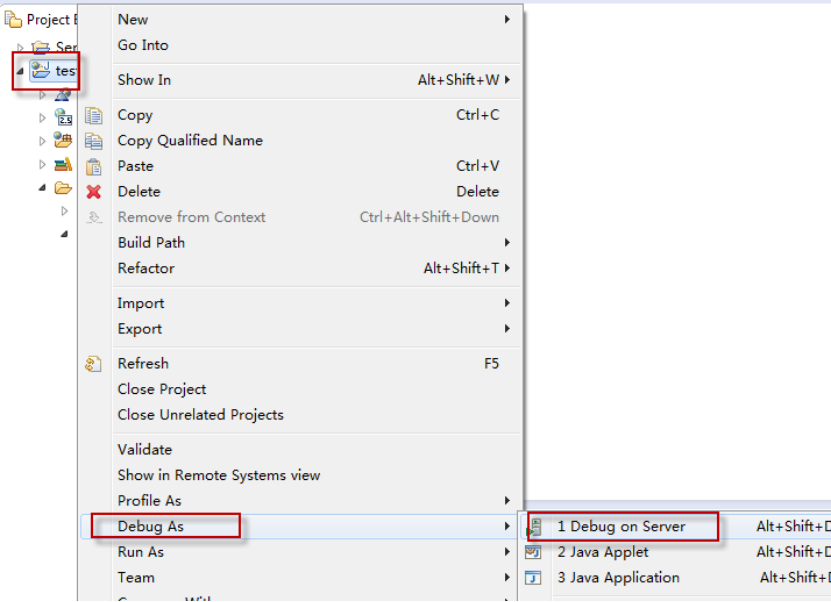Open the Run As submenu
The height and width of the screenshot is (602, 831).
pyautogui.click(x=301, y=552)
